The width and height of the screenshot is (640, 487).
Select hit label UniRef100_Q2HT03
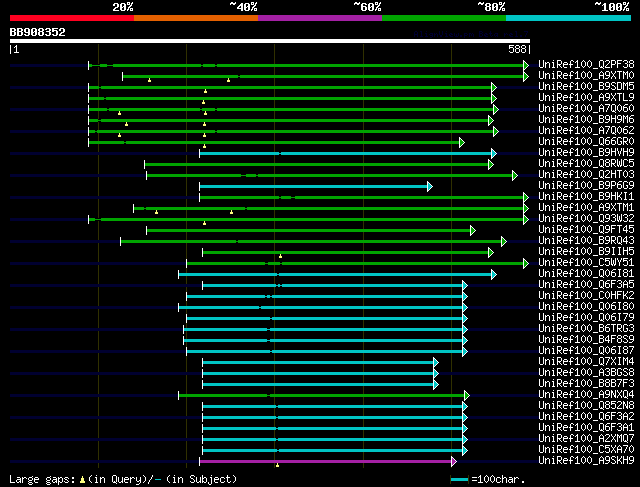tap(586, 174)
